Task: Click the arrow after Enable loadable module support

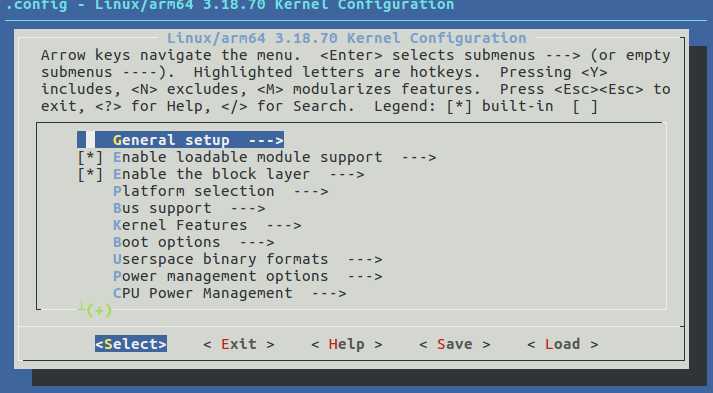Action: [419, 158]
